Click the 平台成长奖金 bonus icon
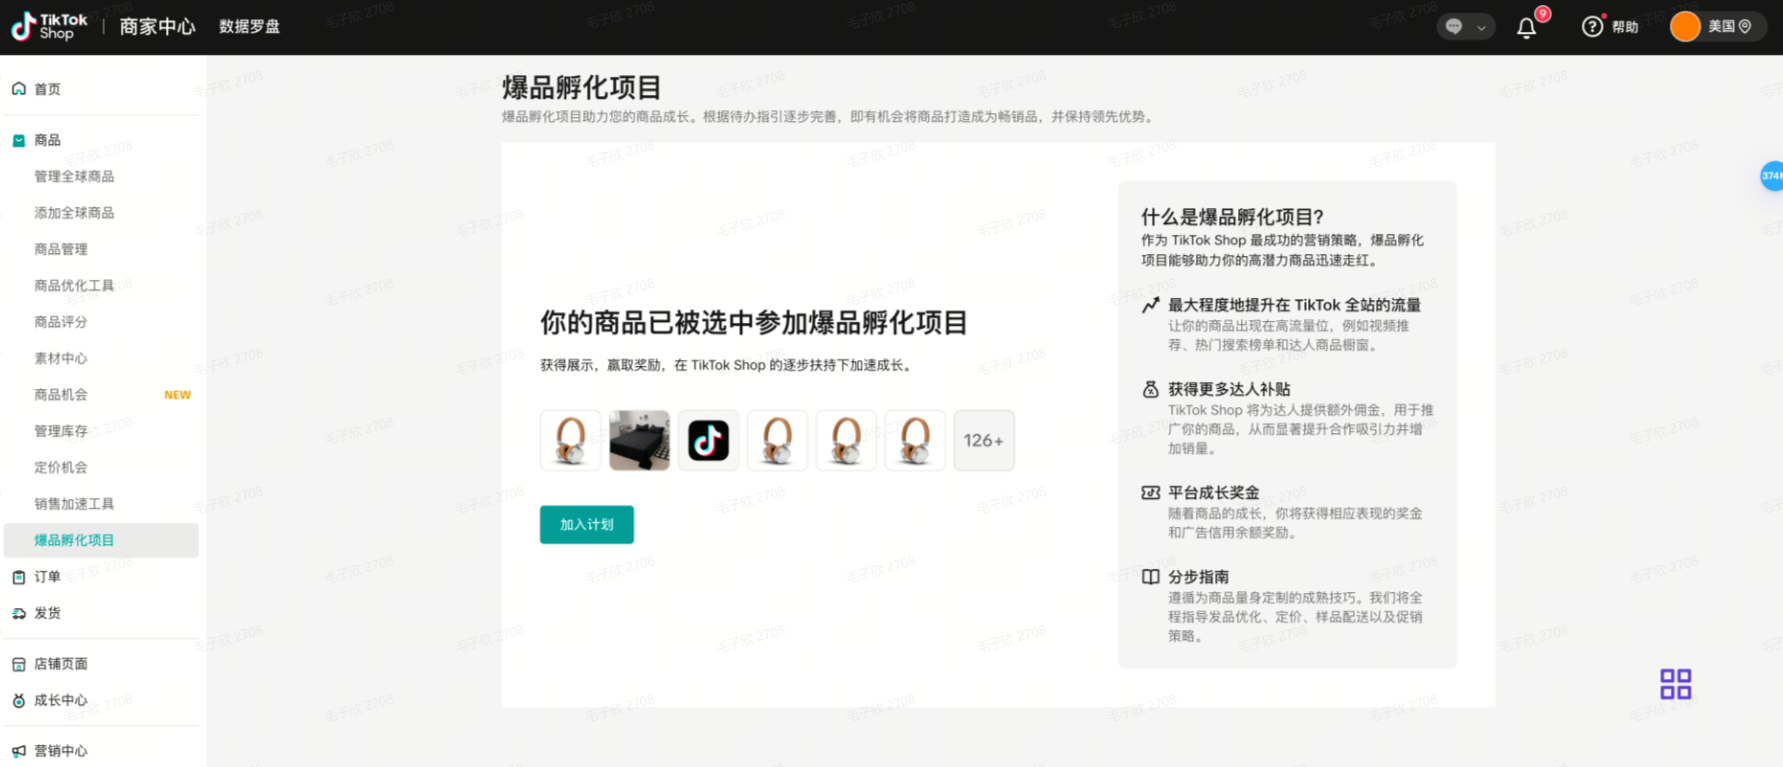This screenshot has width=1783, height=767. [x=1151, y=493]
